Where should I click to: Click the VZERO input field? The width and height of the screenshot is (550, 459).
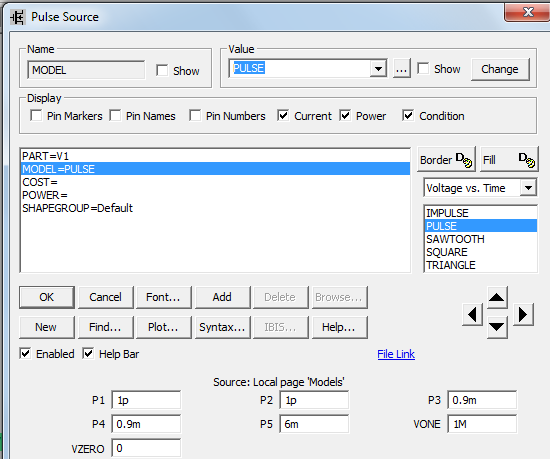(146, 448)
